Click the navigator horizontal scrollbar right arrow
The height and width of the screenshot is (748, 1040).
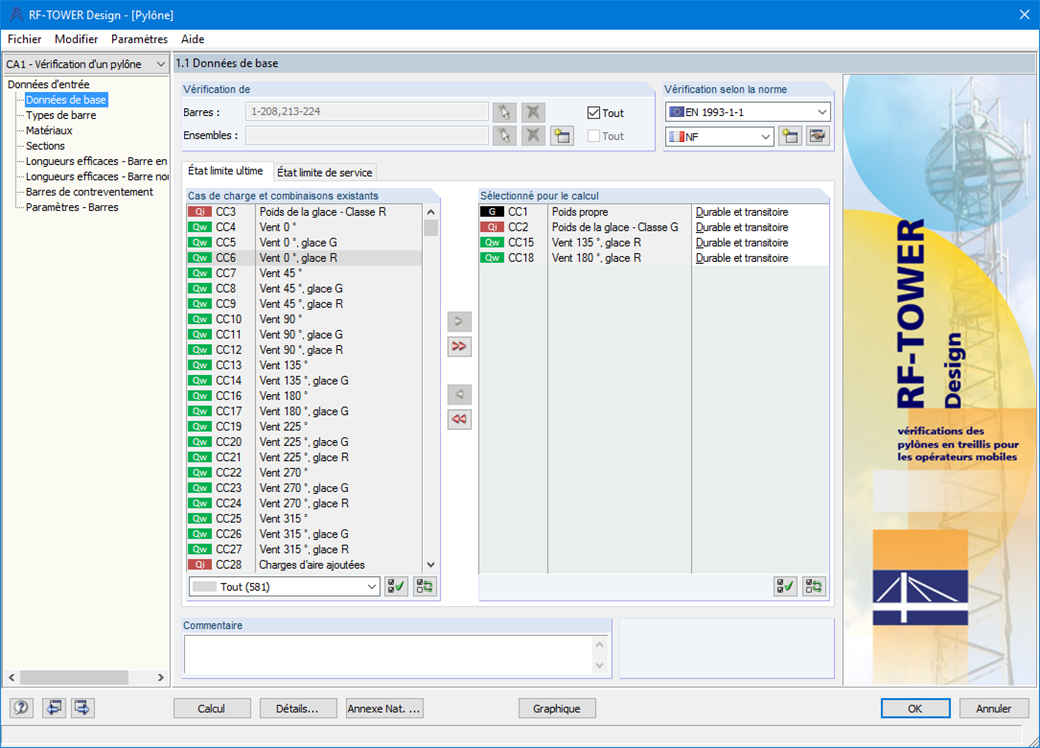(x=161, y=678)
